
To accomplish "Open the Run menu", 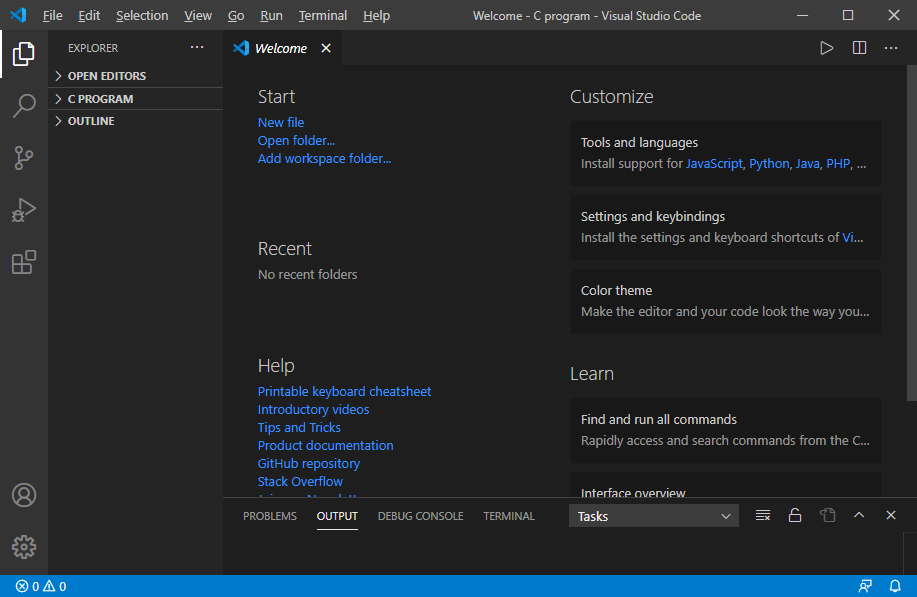I will [x=271, y=16].
